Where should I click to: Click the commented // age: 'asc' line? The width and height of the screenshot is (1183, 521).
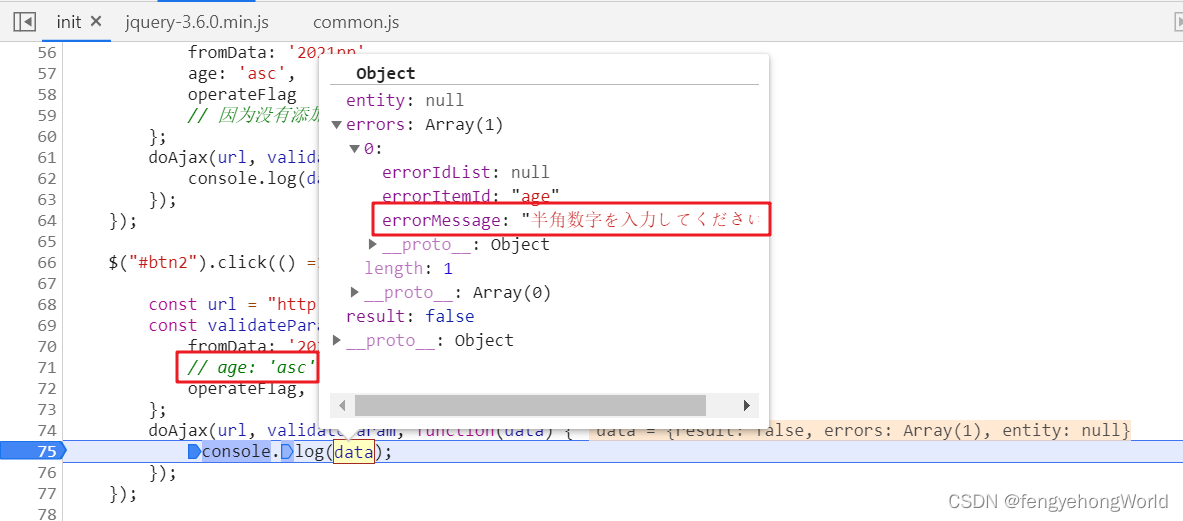(x=251, y=367)
